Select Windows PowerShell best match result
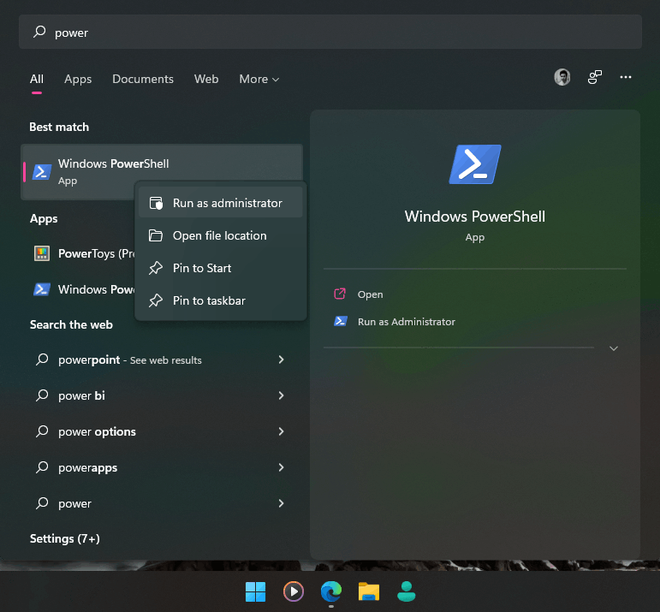 tap(162, 172)
